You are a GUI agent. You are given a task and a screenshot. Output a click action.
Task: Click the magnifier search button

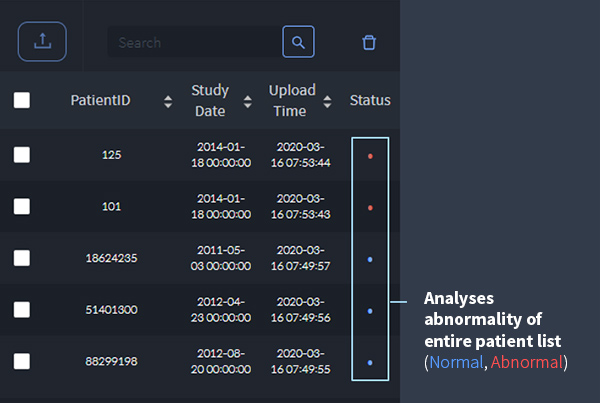point(298,42)
